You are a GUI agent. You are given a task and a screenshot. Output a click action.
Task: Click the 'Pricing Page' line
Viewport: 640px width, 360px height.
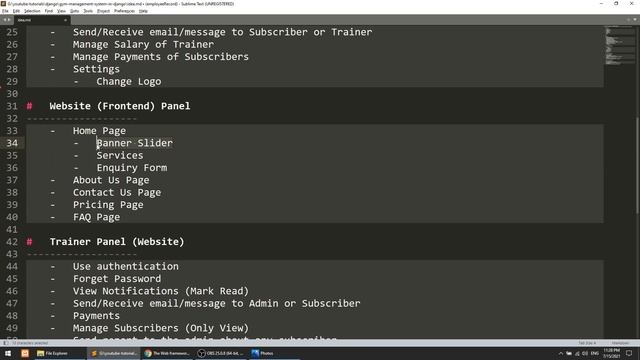click(108, 204)
